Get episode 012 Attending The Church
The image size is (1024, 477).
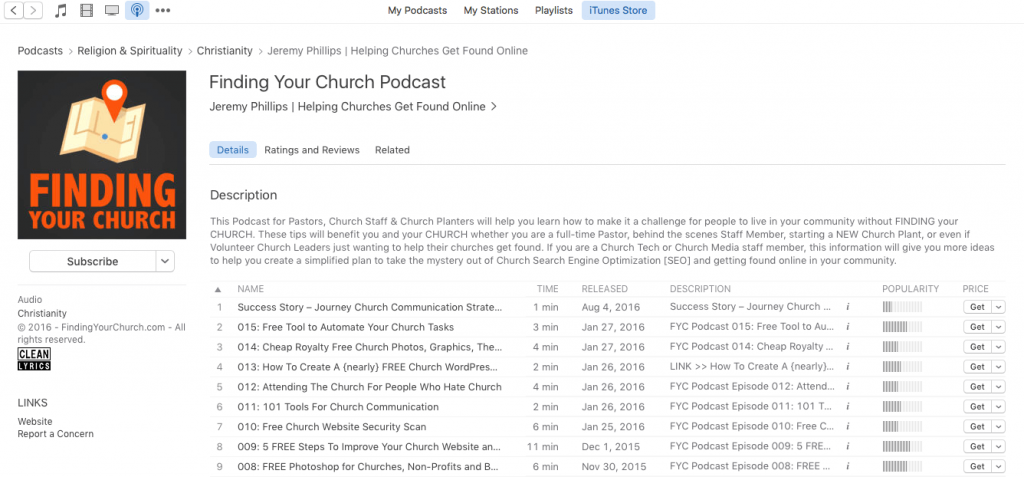(x=978, y=387)
